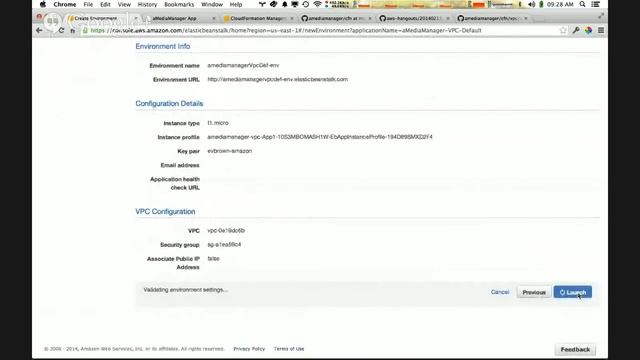The width and height of the screenshot is (640, 360).
Task: Close the aMediaManager App tab
Action: tap(214, 18)
